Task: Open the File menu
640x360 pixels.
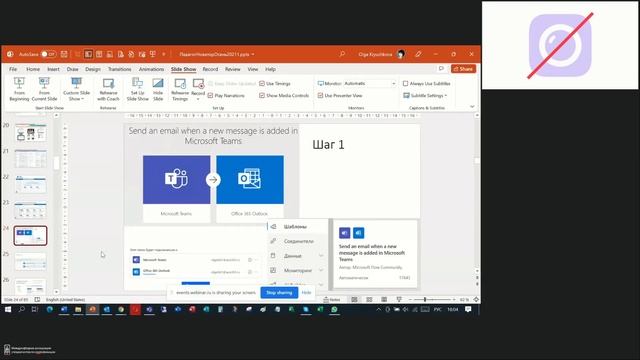Action: pos(13,69)
